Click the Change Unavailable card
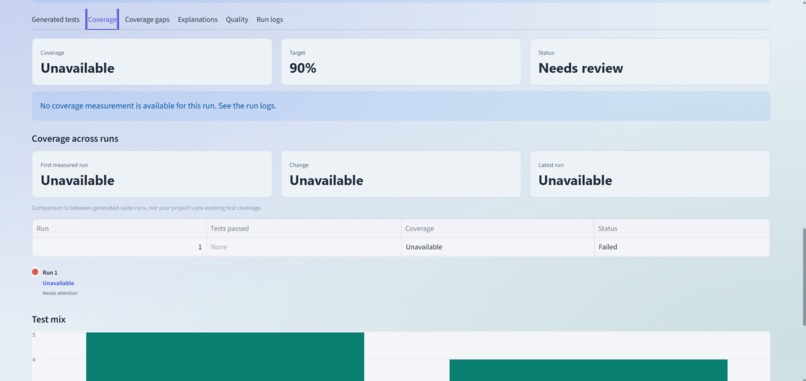 401,174
